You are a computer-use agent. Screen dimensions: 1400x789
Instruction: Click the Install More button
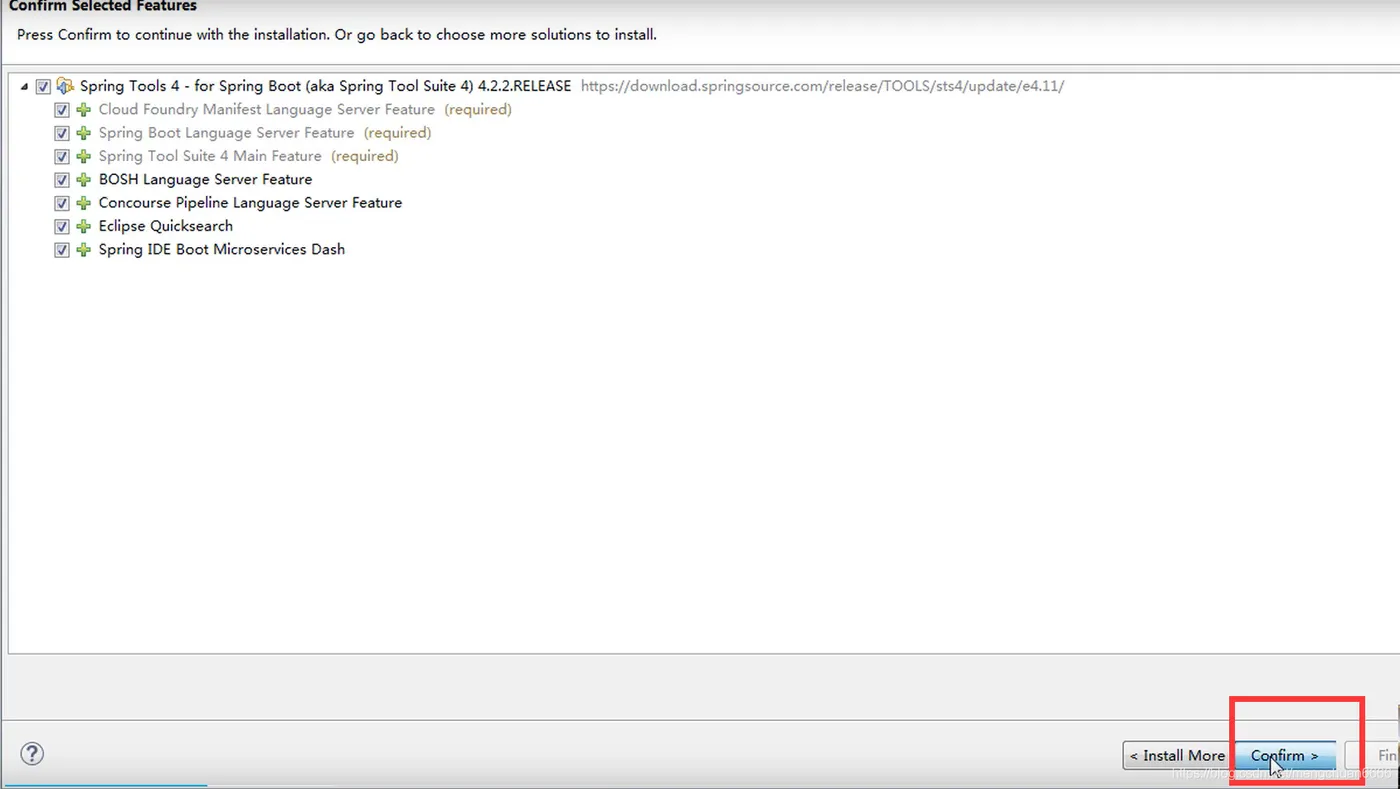pos(1177,756)
